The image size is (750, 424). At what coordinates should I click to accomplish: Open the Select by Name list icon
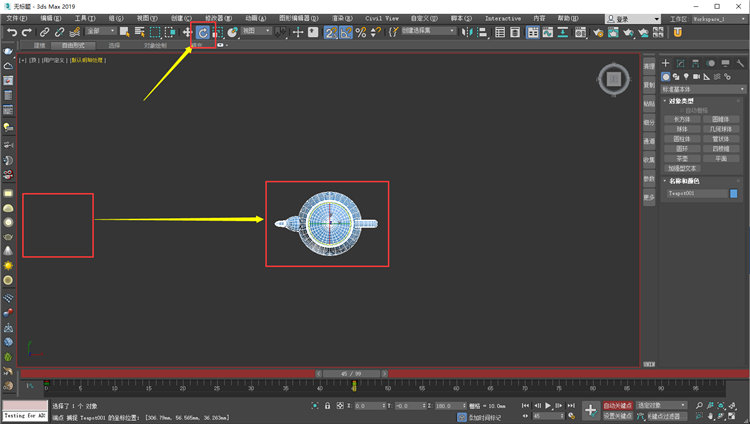pyautogui.click(x=140, y=32)
